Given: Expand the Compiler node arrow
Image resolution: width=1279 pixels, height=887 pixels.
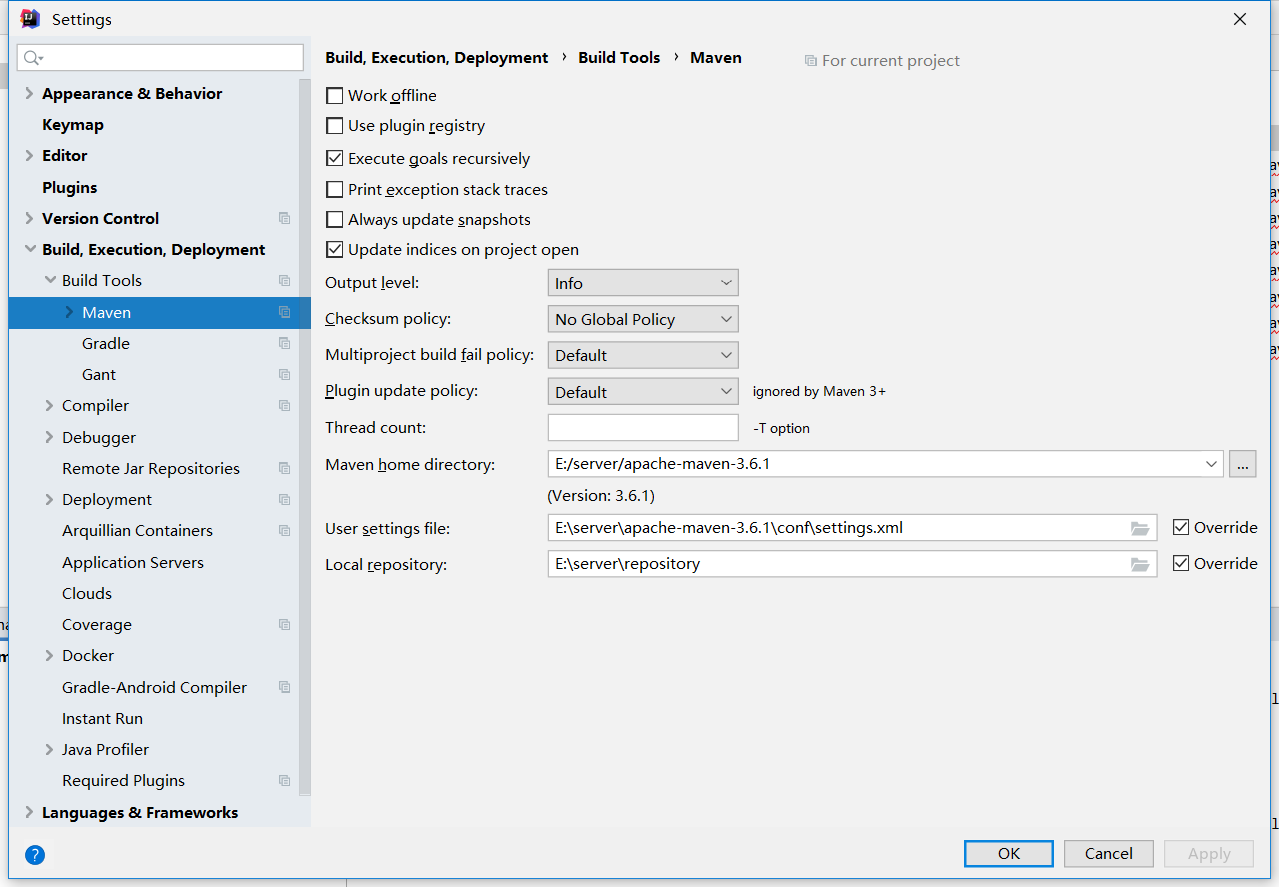Looking at the screenshot, I should [x=50, y=405].
